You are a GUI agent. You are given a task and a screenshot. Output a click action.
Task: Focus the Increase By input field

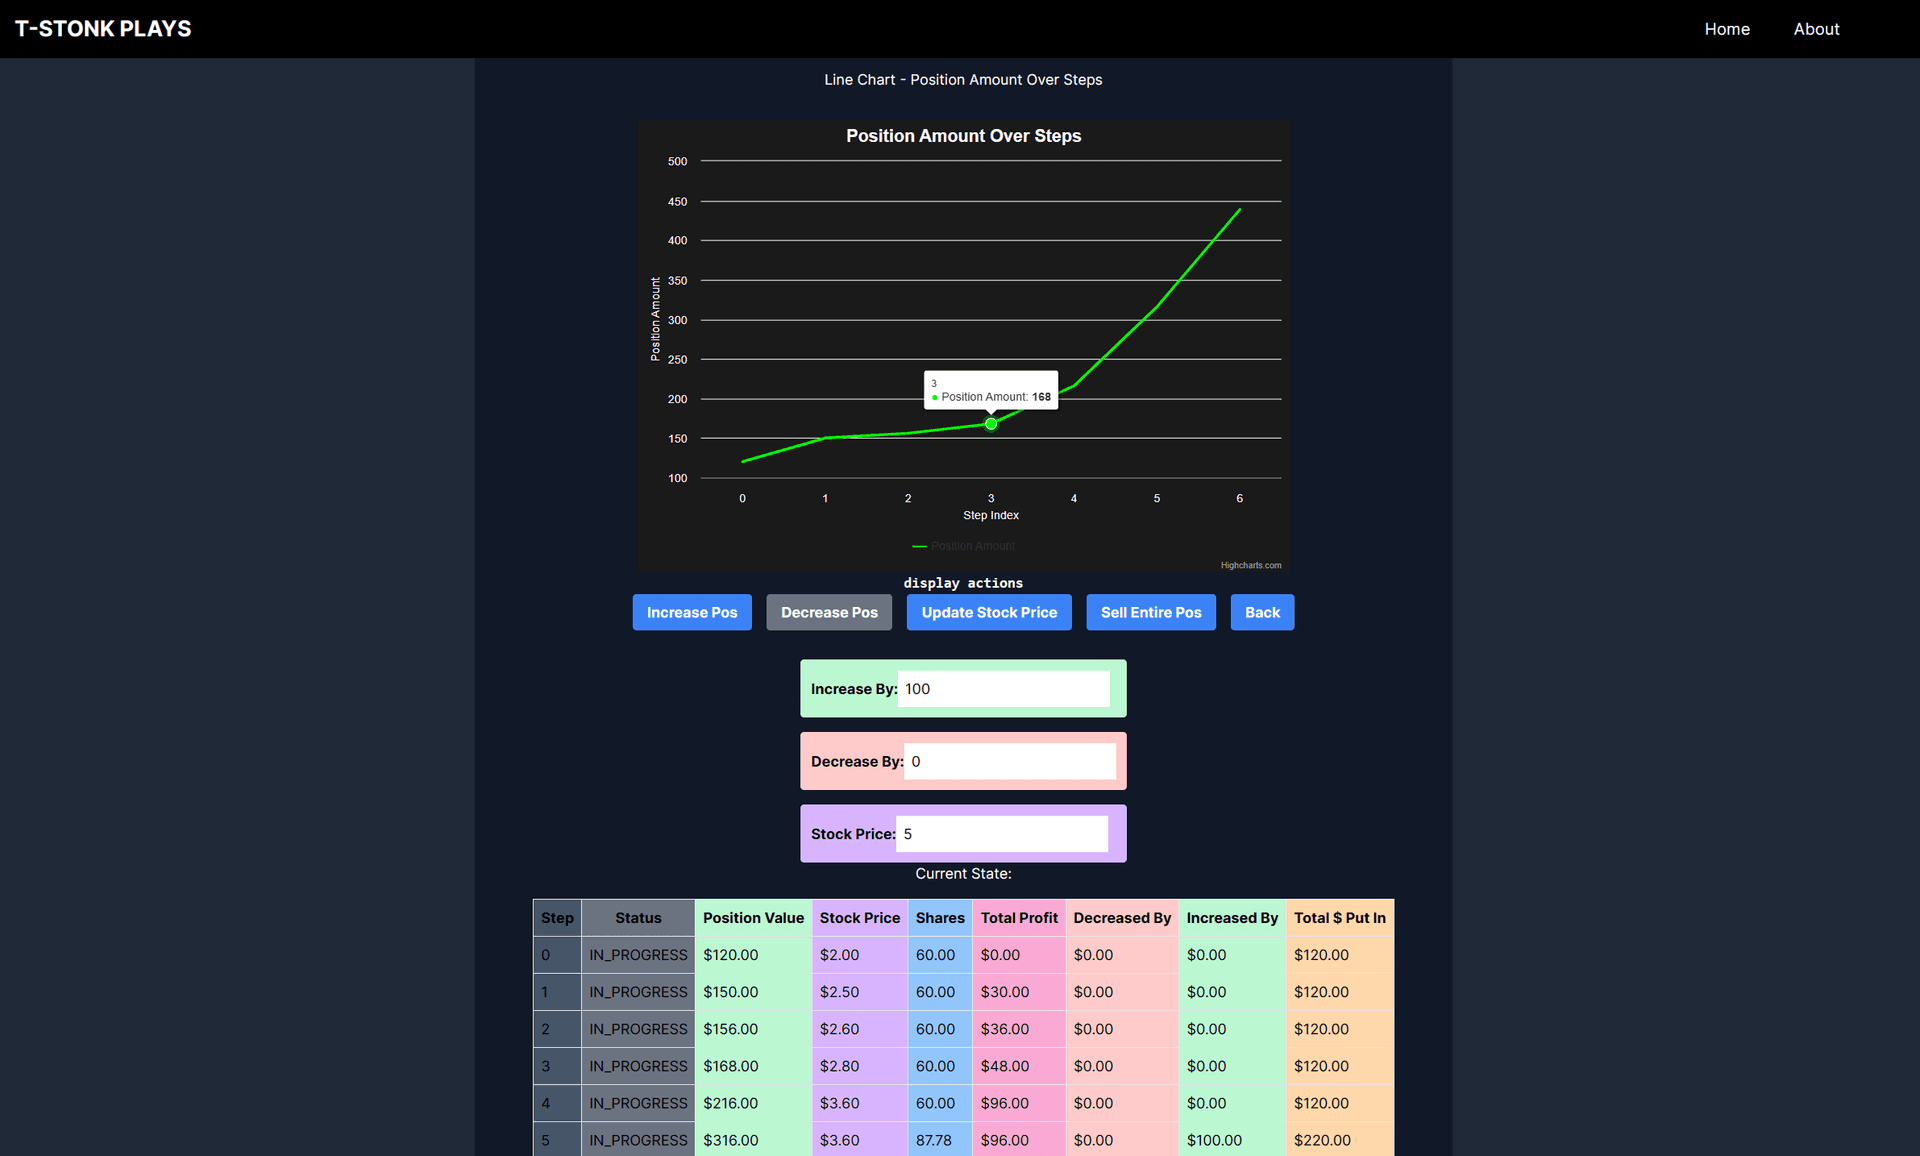(1003, 689)
